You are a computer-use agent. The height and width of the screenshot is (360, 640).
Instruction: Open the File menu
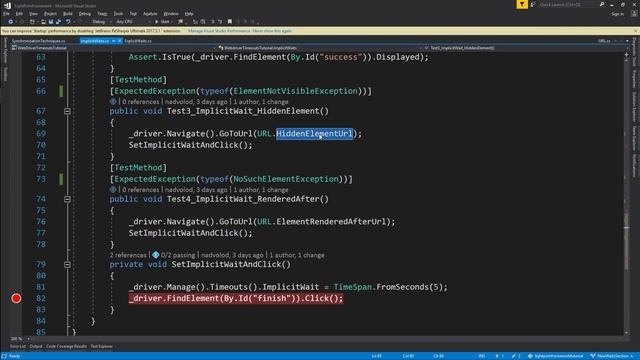click(7, 14)
